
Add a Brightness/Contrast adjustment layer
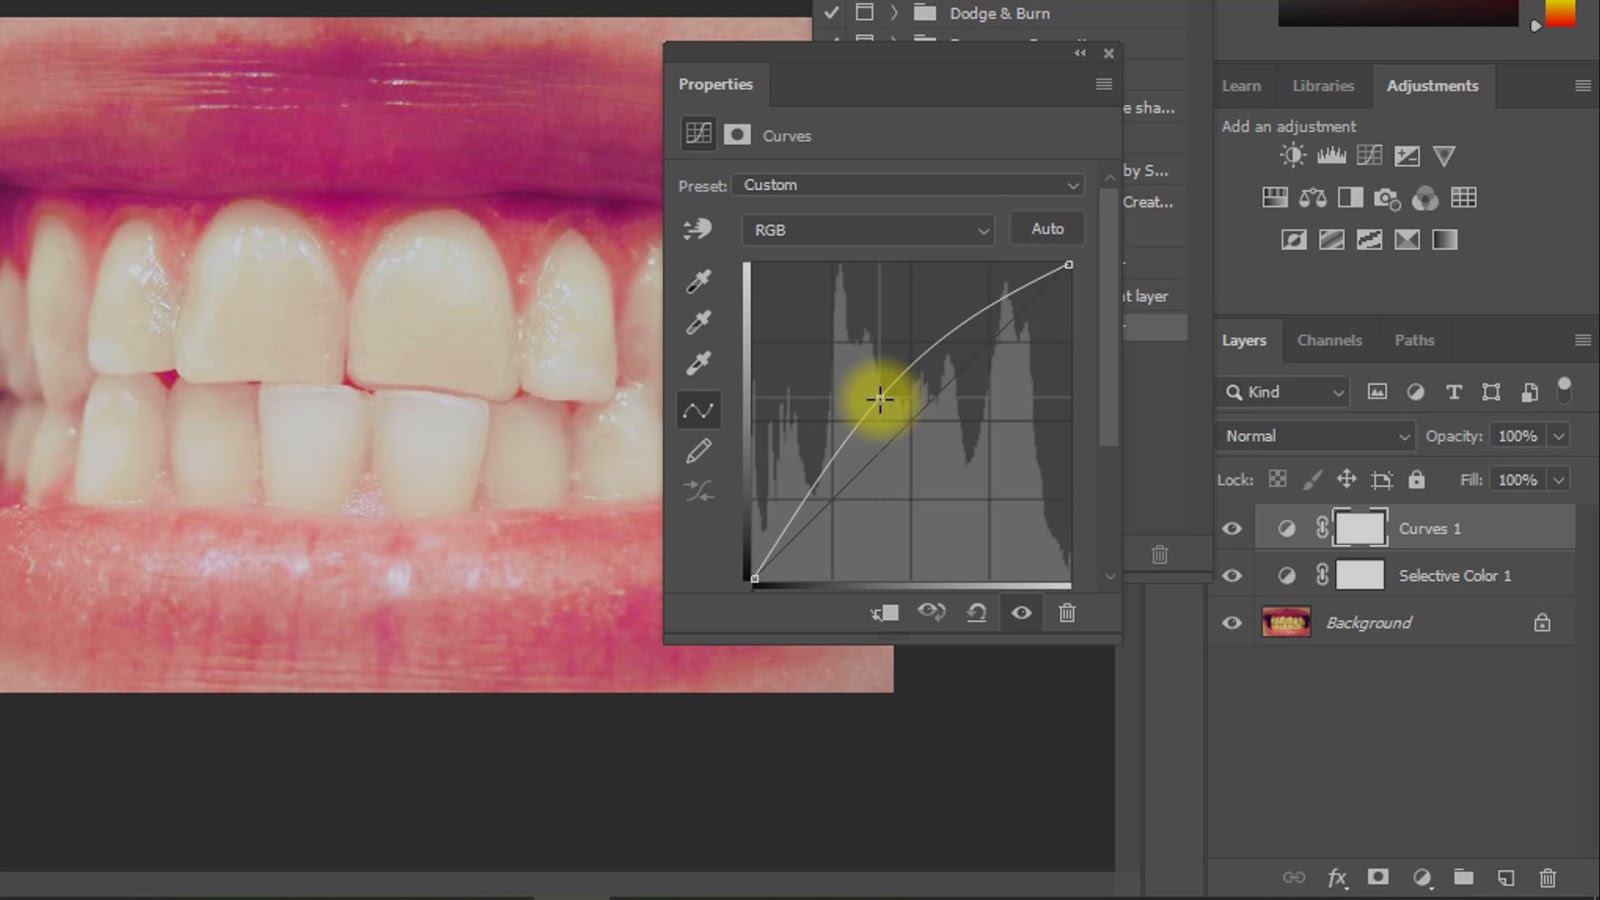1292,155
